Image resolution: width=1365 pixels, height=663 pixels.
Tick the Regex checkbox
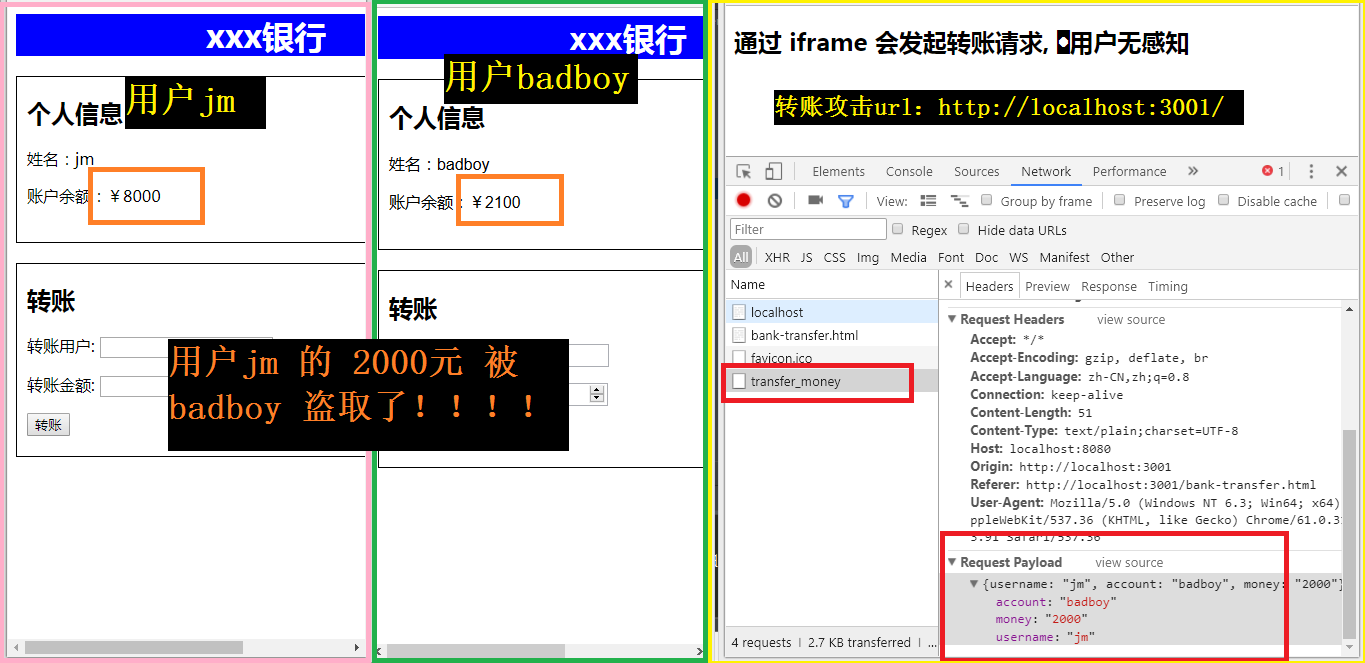(x=897, y=229)
